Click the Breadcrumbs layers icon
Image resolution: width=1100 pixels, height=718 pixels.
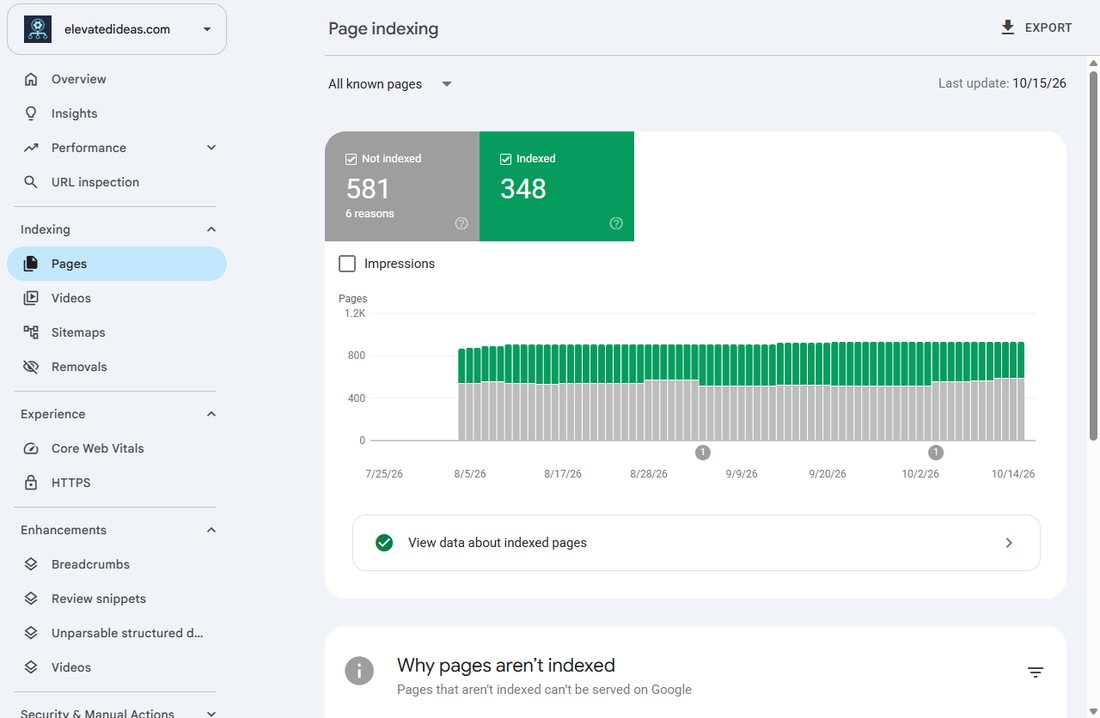[x=31, y=564]
